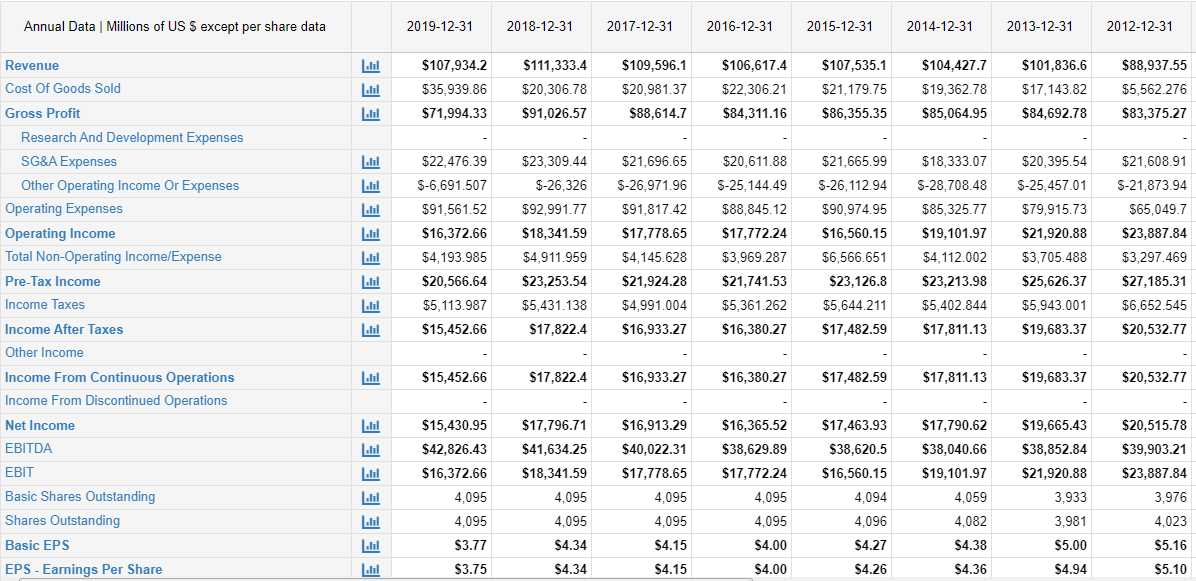
Task: Open the EPS - Earnings Per Share link
Action: [x=84, y=569]
